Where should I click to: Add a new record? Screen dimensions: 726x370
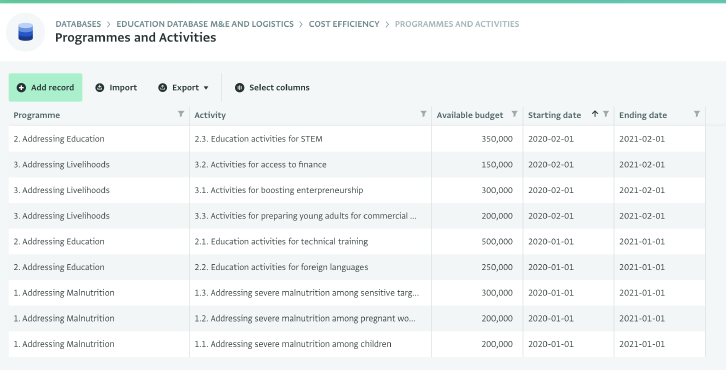tap(45, 88)
